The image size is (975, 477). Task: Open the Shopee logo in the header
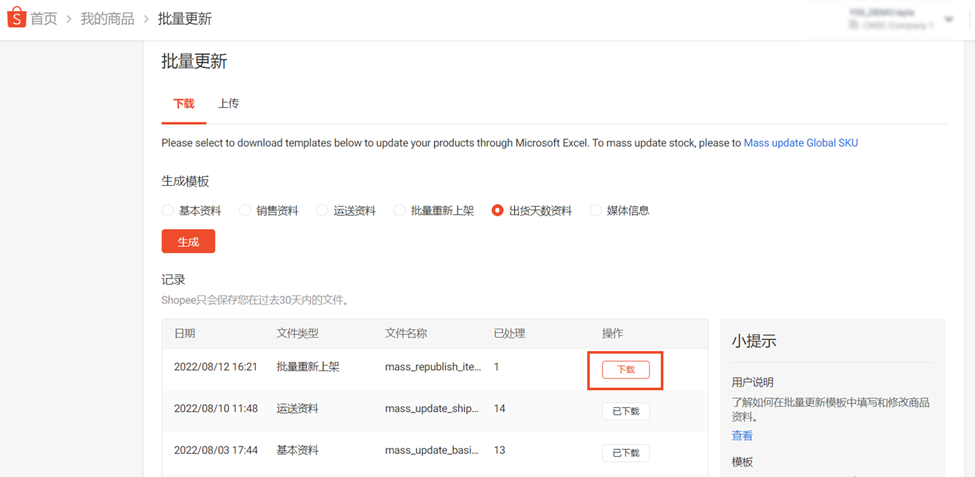coord(17,18)
